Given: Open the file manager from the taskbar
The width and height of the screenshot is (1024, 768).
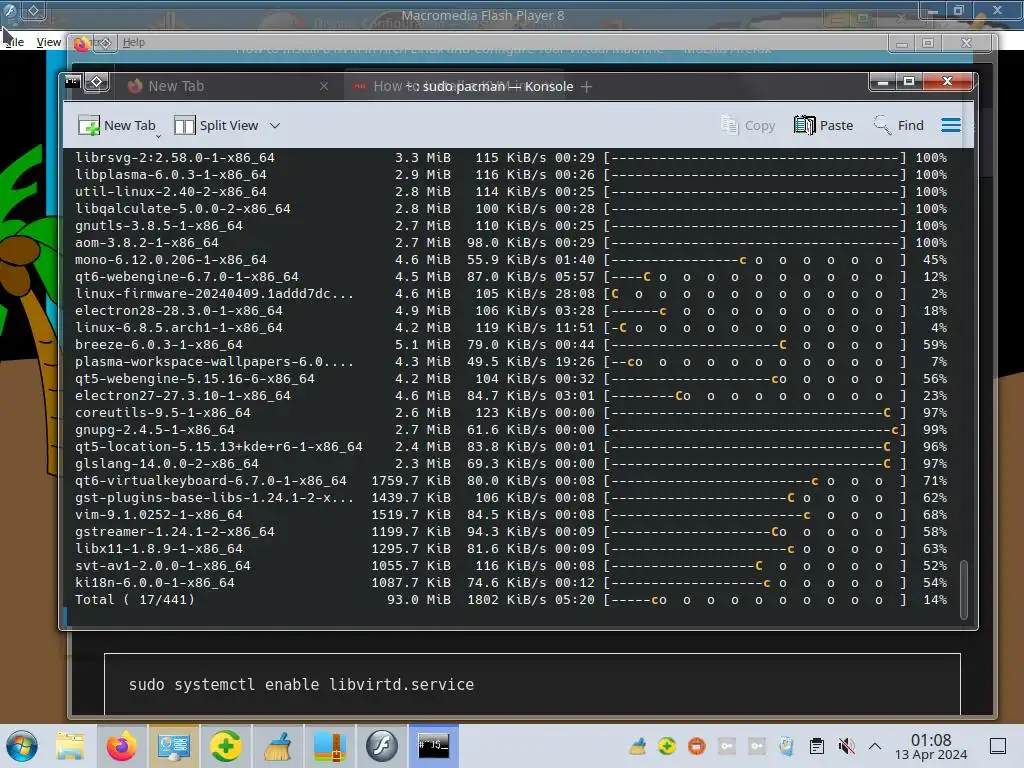Looking at the screenshot, I should pyautogui.click(x=69, y=746).
